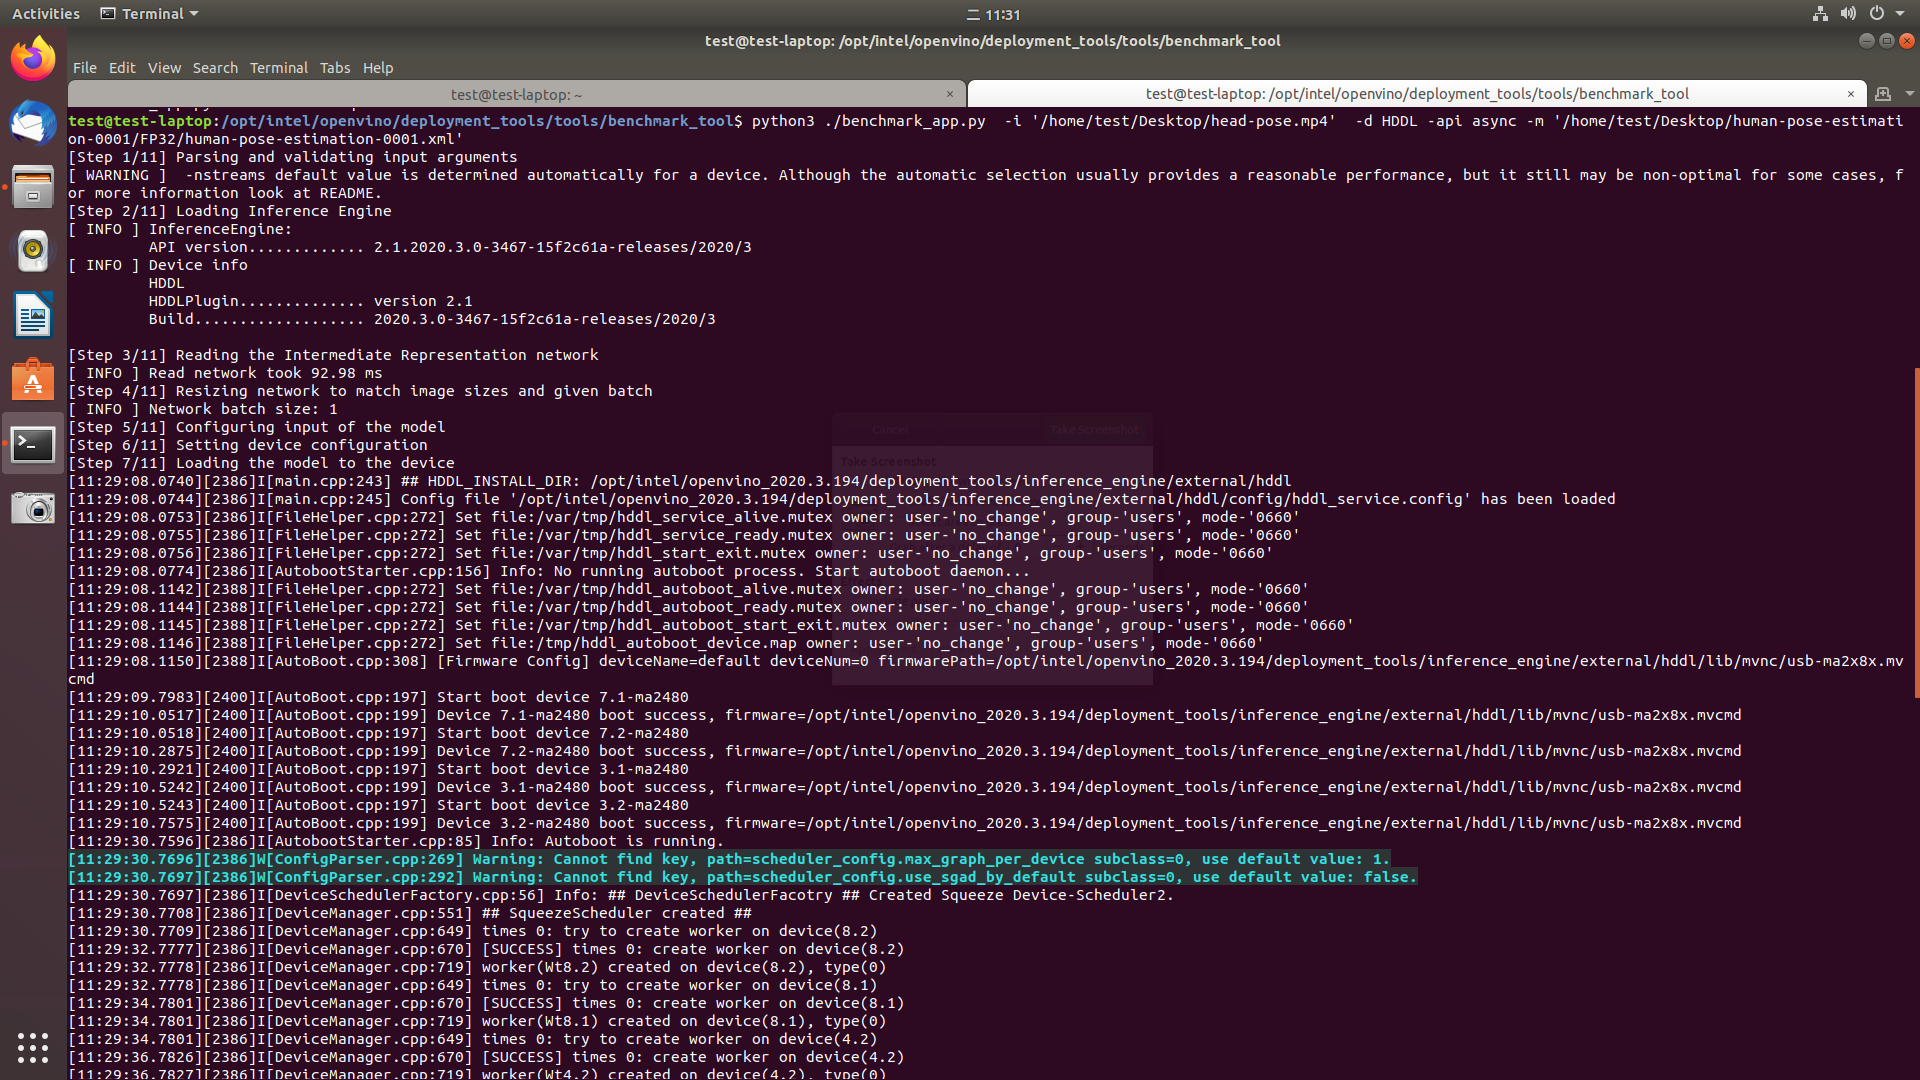Viewport: 1920px width, 1080px height.
Task: Click the 'Start boot device 7.1-ma2480' line
Action: tap(378, 697)
